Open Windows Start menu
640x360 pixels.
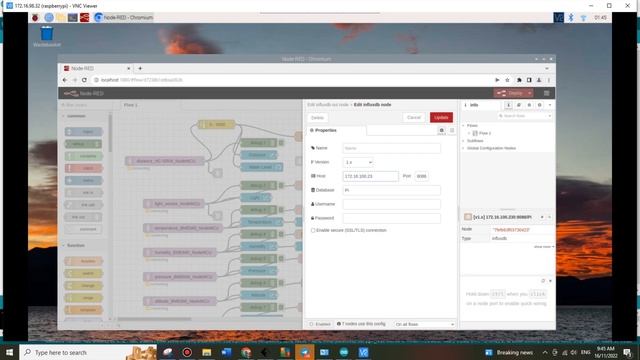pyautogui.click(x=9, y=352)
